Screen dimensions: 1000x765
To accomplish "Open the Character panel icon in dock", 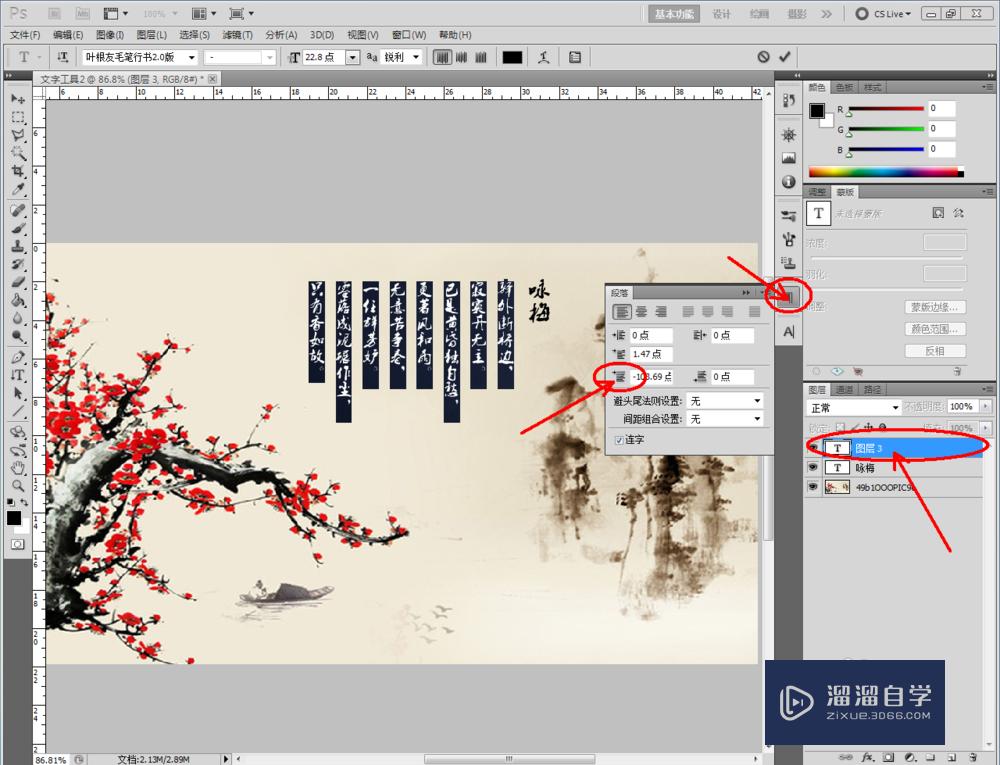I will click(x=789, y=332).
